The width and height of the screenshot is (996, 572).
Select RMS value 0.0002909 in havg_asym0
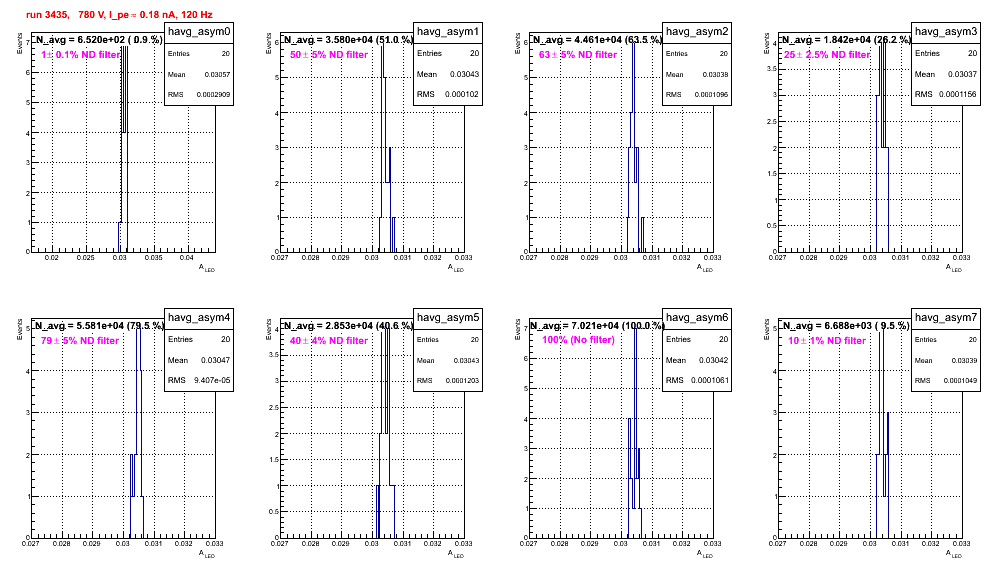pyautogui.click(x=213, y=94)
